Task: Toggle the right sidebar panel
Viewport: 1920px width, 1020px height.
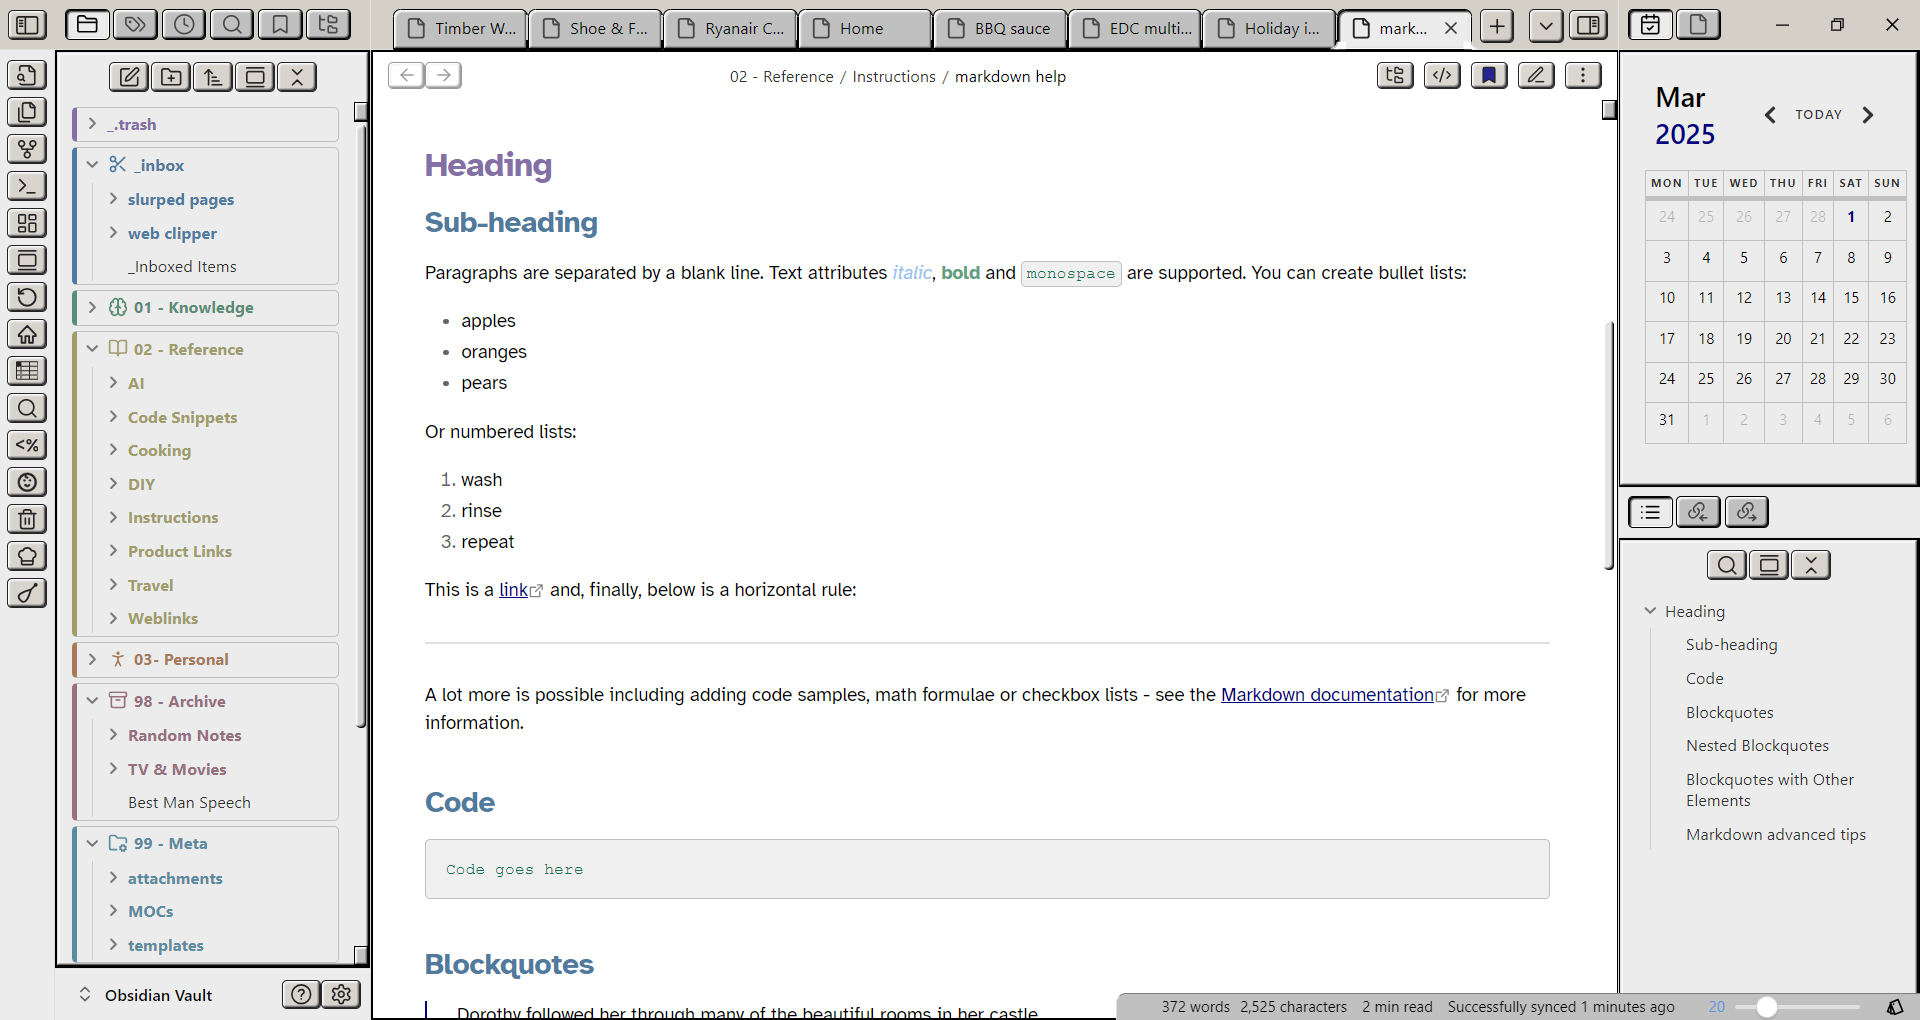Action: [x=1588, y=25]
